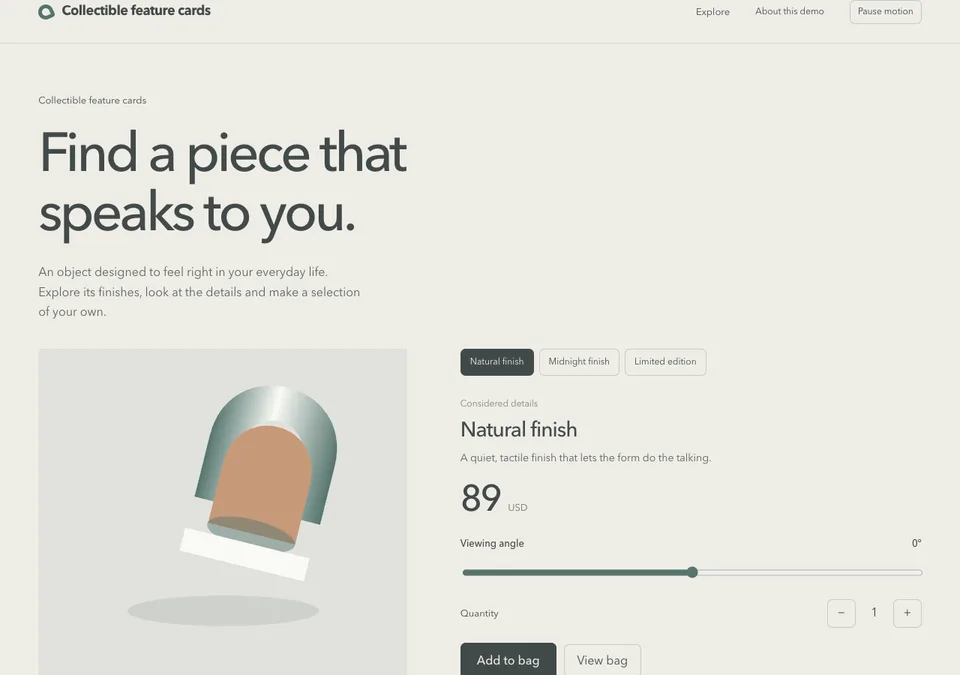Click the left end of the Viewing angle track
This screenshot has height=675, width=960.
pos(468,572)
